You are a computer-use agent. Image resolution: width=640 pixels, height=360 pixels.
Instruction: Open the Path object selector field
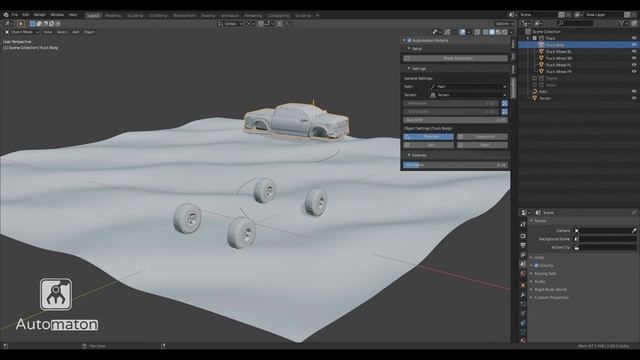(469, 87)
